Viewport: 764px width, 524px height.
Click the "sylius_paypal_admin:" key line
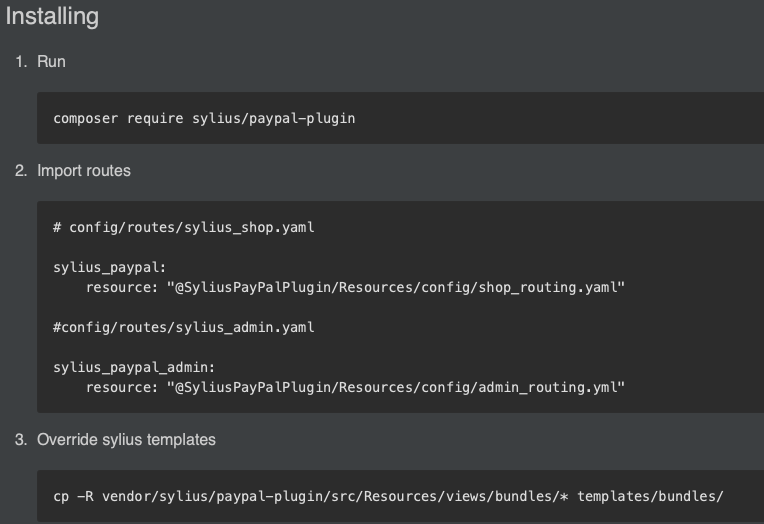tap(134, 368)
